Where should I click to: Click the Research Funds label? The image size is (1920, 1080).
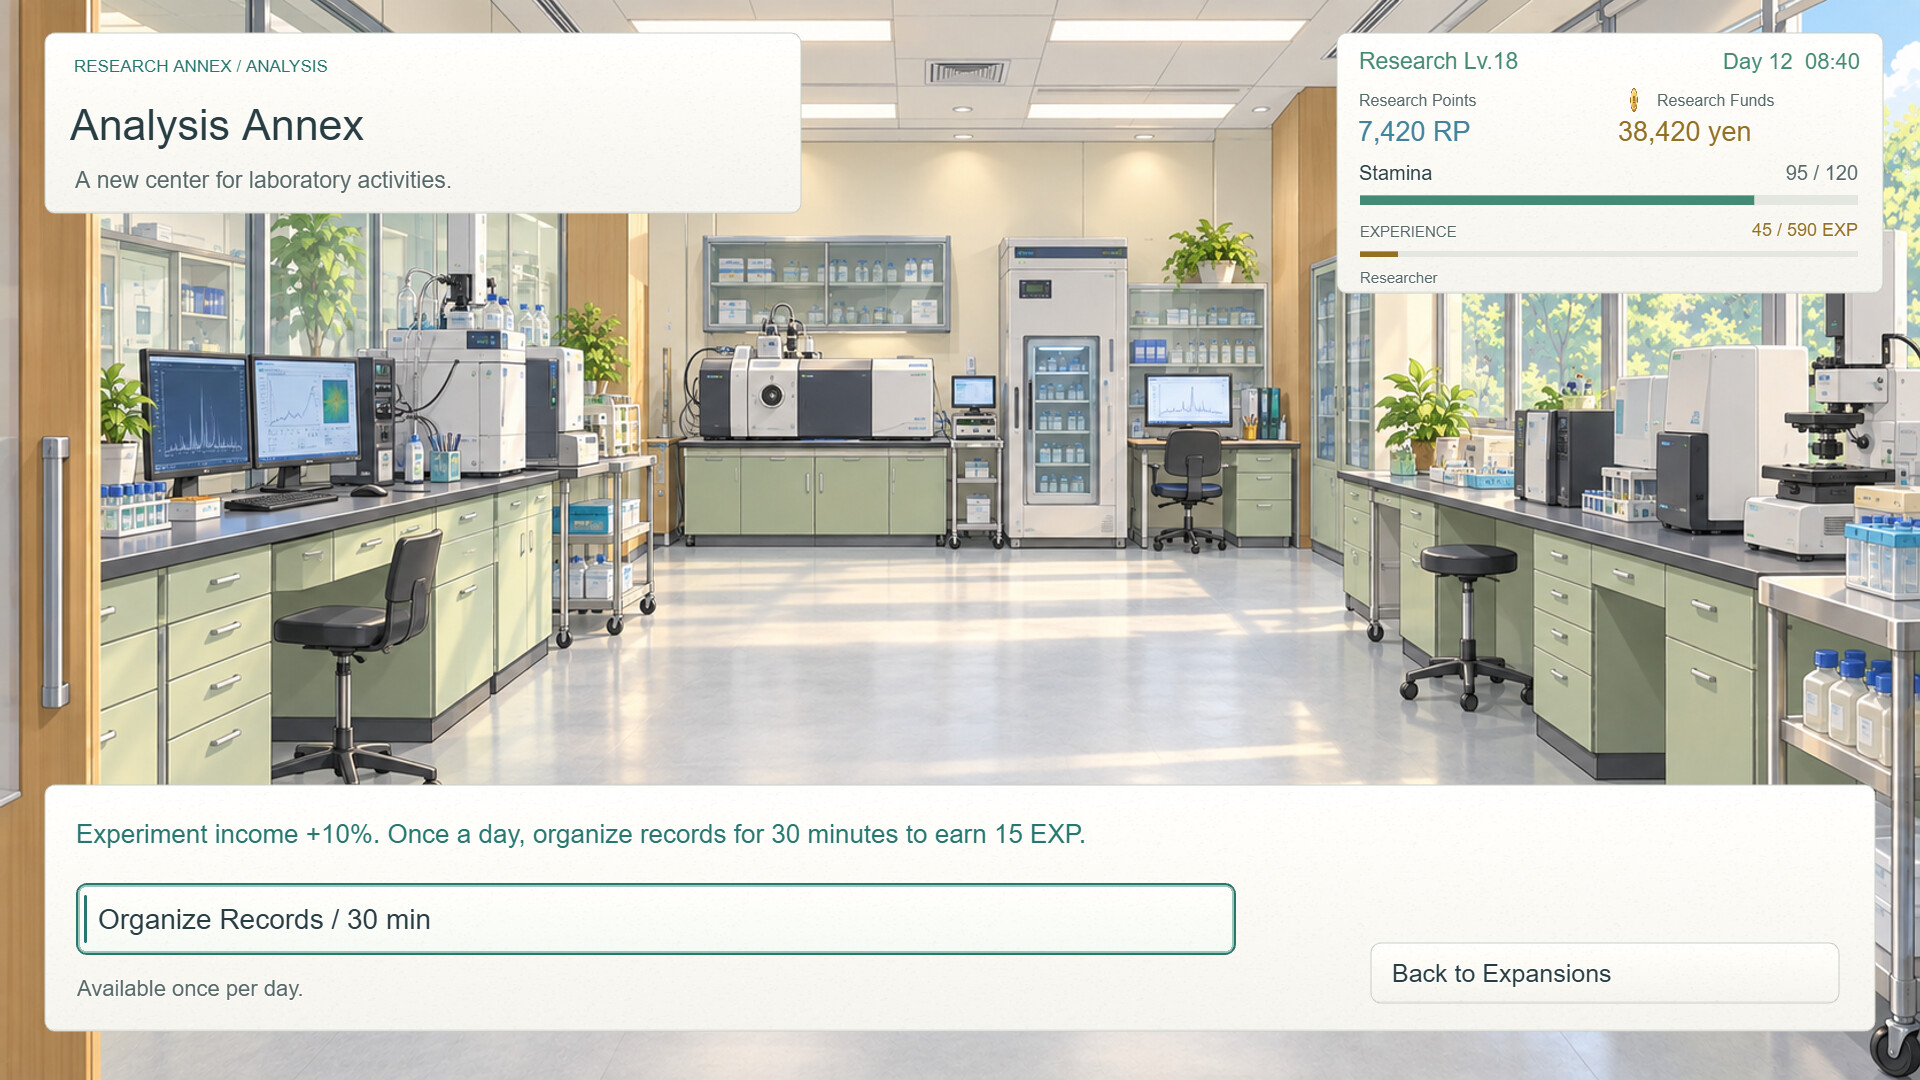pos(1715,101)
